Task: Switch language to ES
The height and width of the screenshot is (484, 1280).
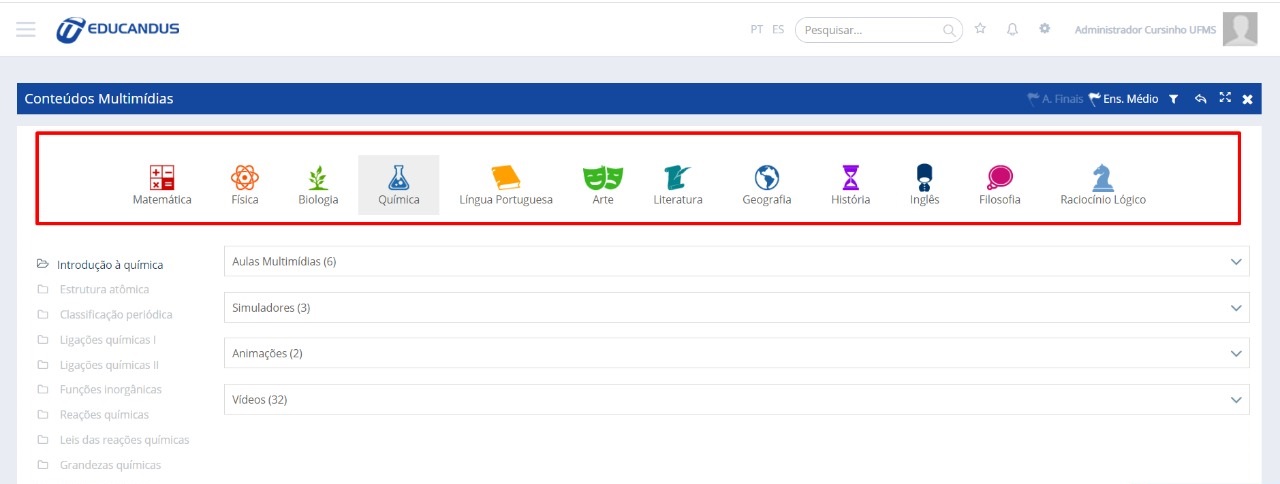Action: [x=778, y=30]
